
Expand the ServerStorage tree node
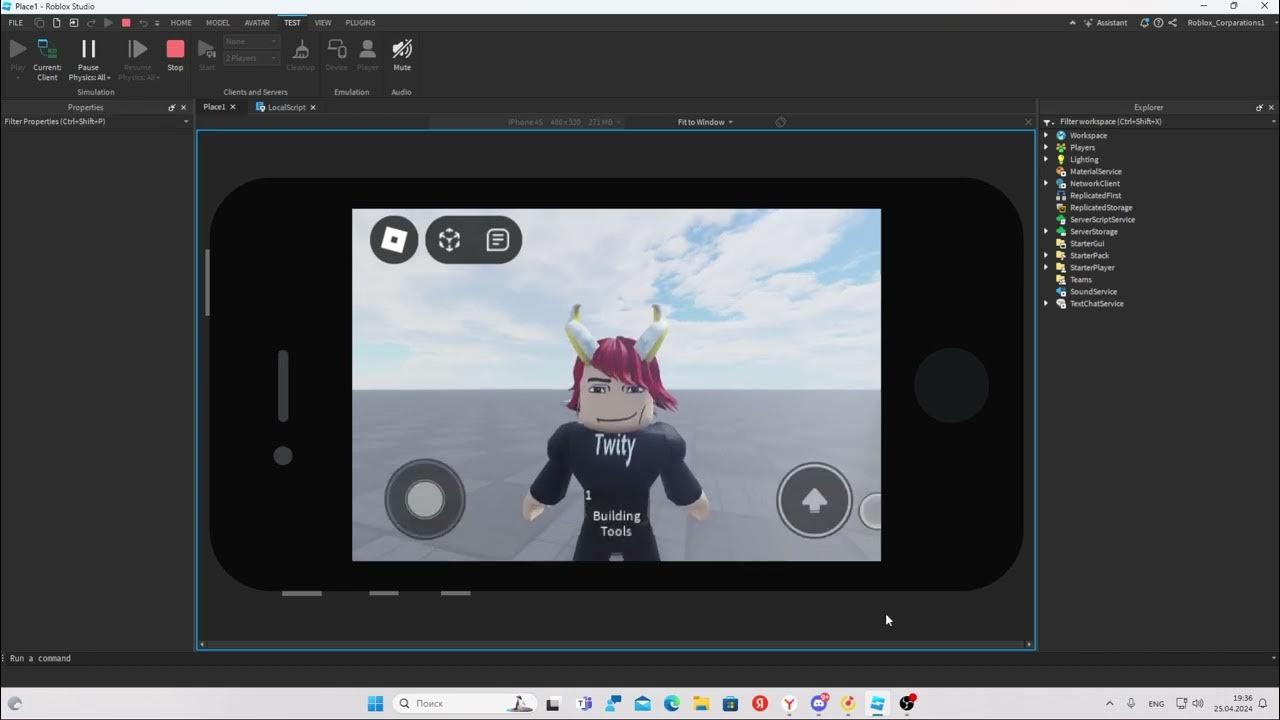click(x=1046, y=231)
